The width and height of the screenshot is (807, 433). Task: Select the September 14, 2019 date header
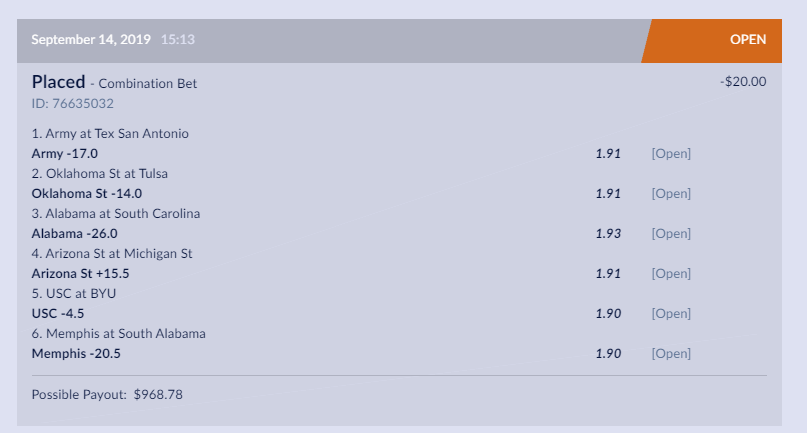point(91,40)
